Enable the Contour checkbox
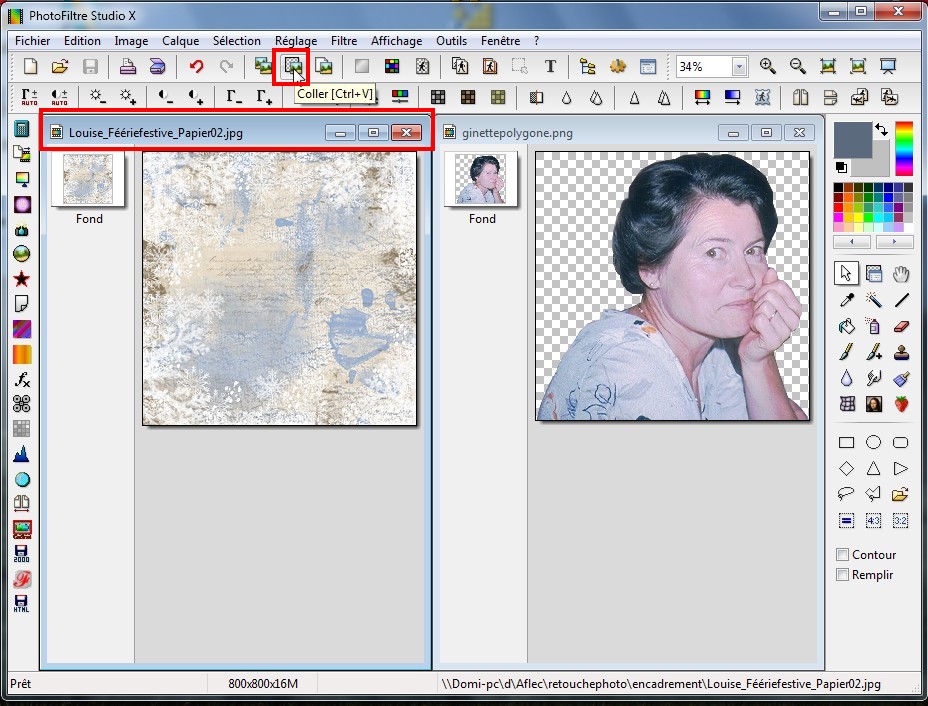Image resolution: width=928 pixels, height=706 pixels. (x=842, y=555)
